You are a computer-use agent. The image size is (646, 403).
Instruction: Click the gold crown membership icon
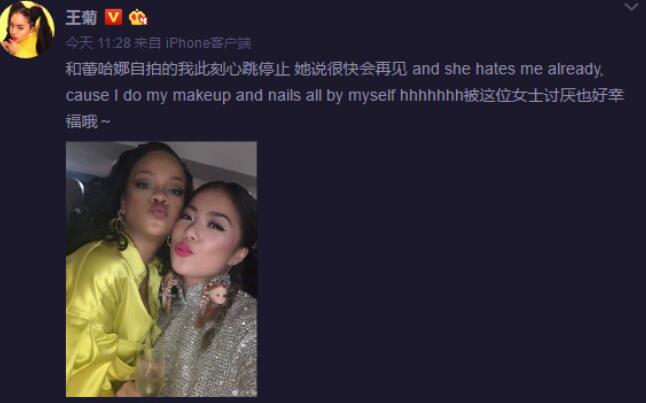point(138,17)
